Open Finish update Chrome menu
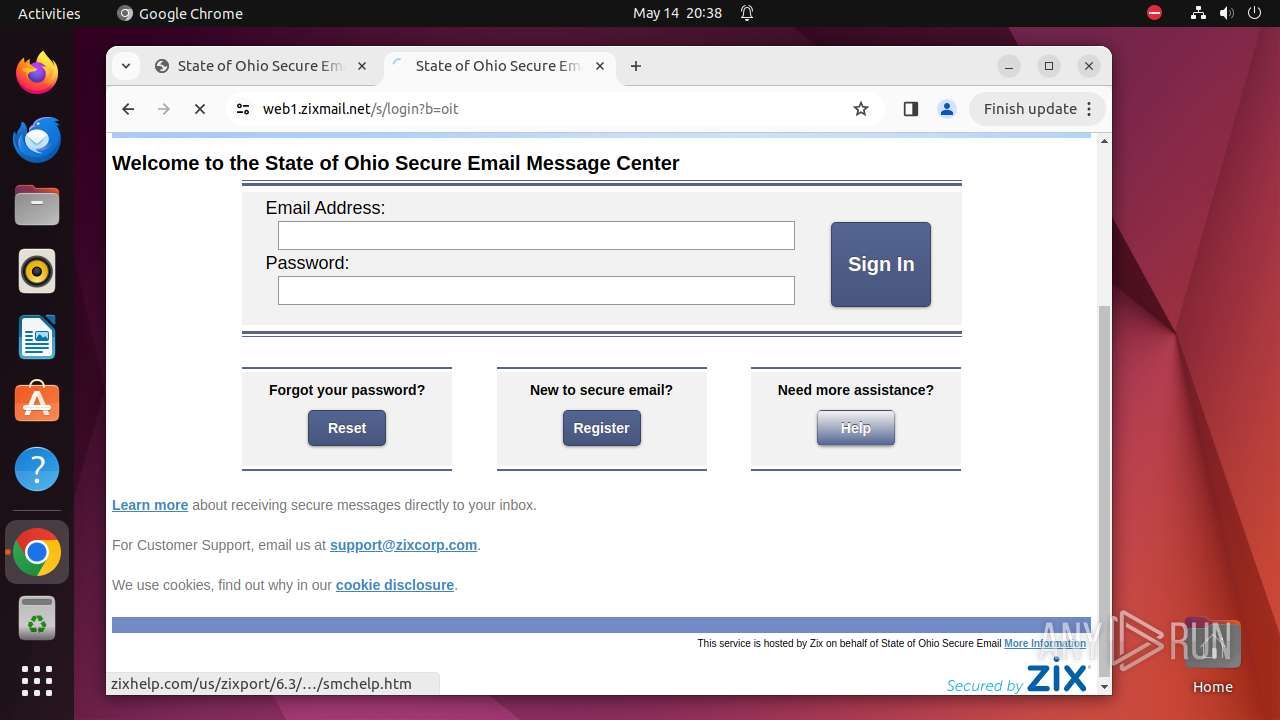This screenshot has width=1280, height=720. (x=1036, y=109)
